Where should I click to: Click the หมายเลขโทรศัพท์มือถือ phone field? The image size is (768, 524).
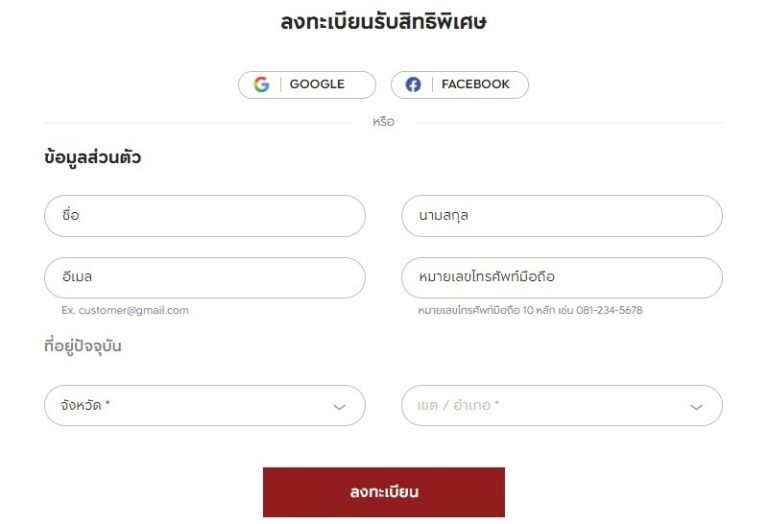click(x=562, y=278)
